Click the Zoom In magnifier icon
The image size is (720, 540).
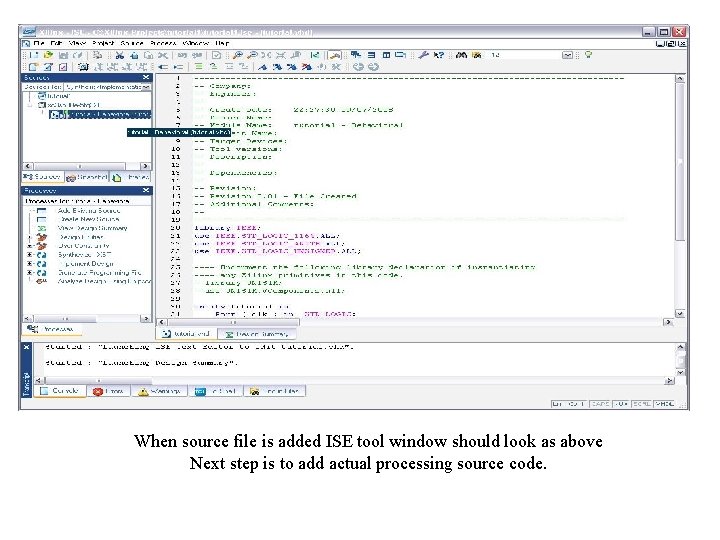pos(237,55)
